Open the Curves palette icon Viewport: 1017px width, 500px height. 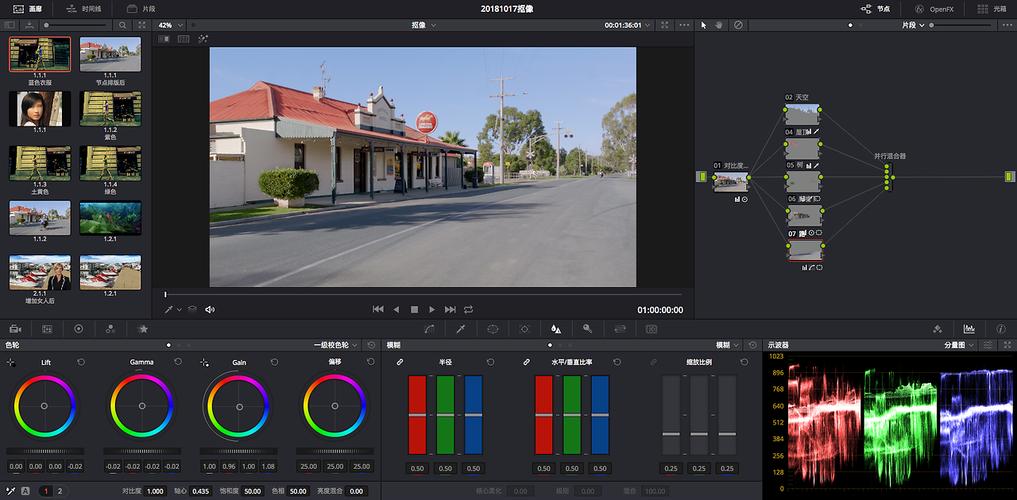click(429, 328)
